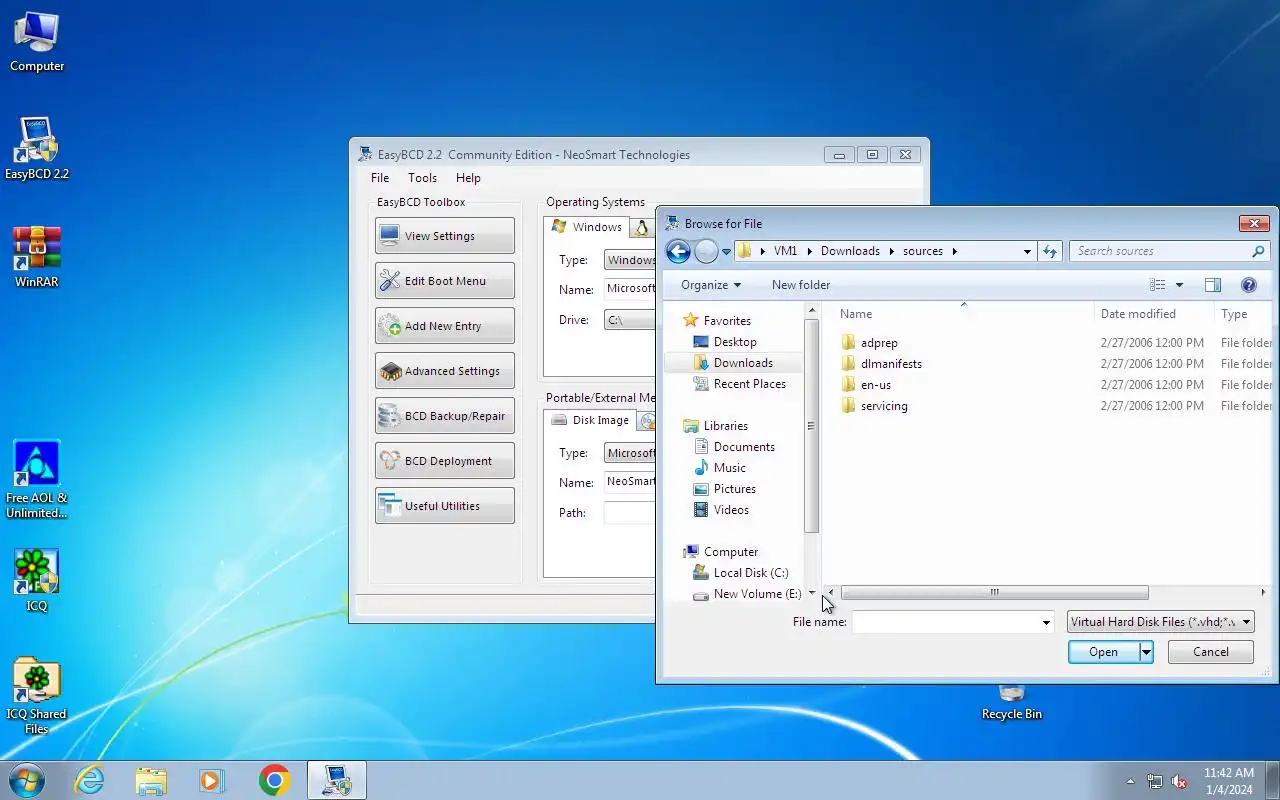Select Videos library in navigation pane
The height and width of the screenshot is (800, 1280).
721,510
